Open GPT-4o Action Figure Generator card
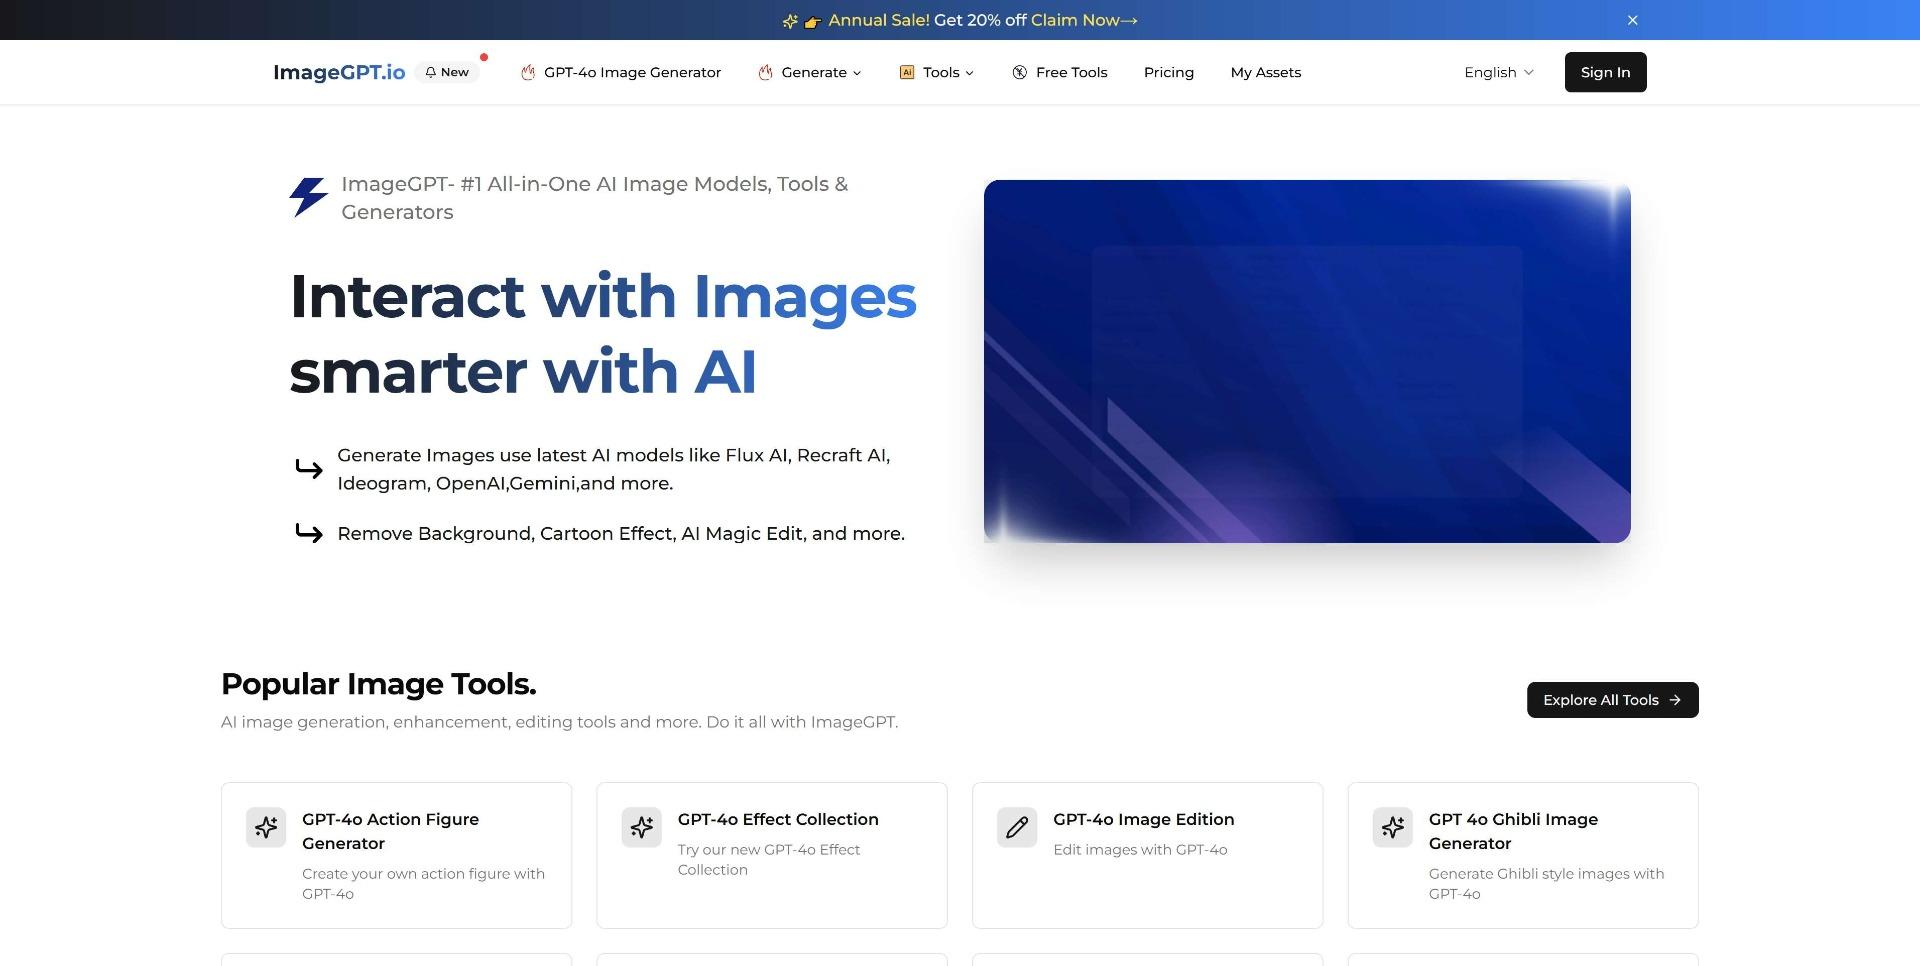 pyautogui.click(x=396, y=855)
